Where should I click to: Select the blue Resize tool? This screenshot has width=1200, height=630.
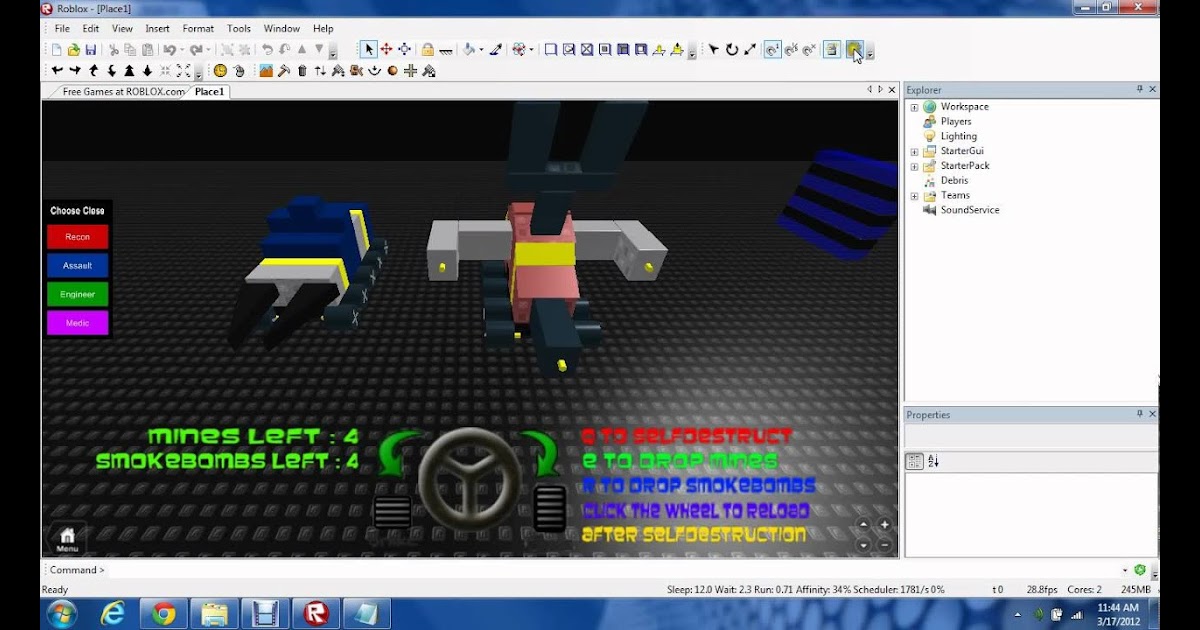(x=404, y=50)
